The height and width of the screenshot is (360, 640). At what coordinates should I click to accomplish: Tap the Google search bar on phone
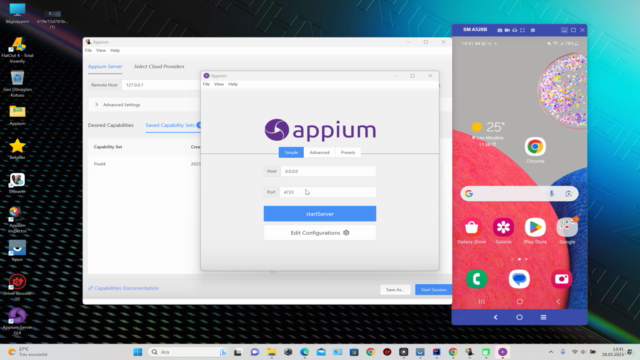[x=519, y=194]
